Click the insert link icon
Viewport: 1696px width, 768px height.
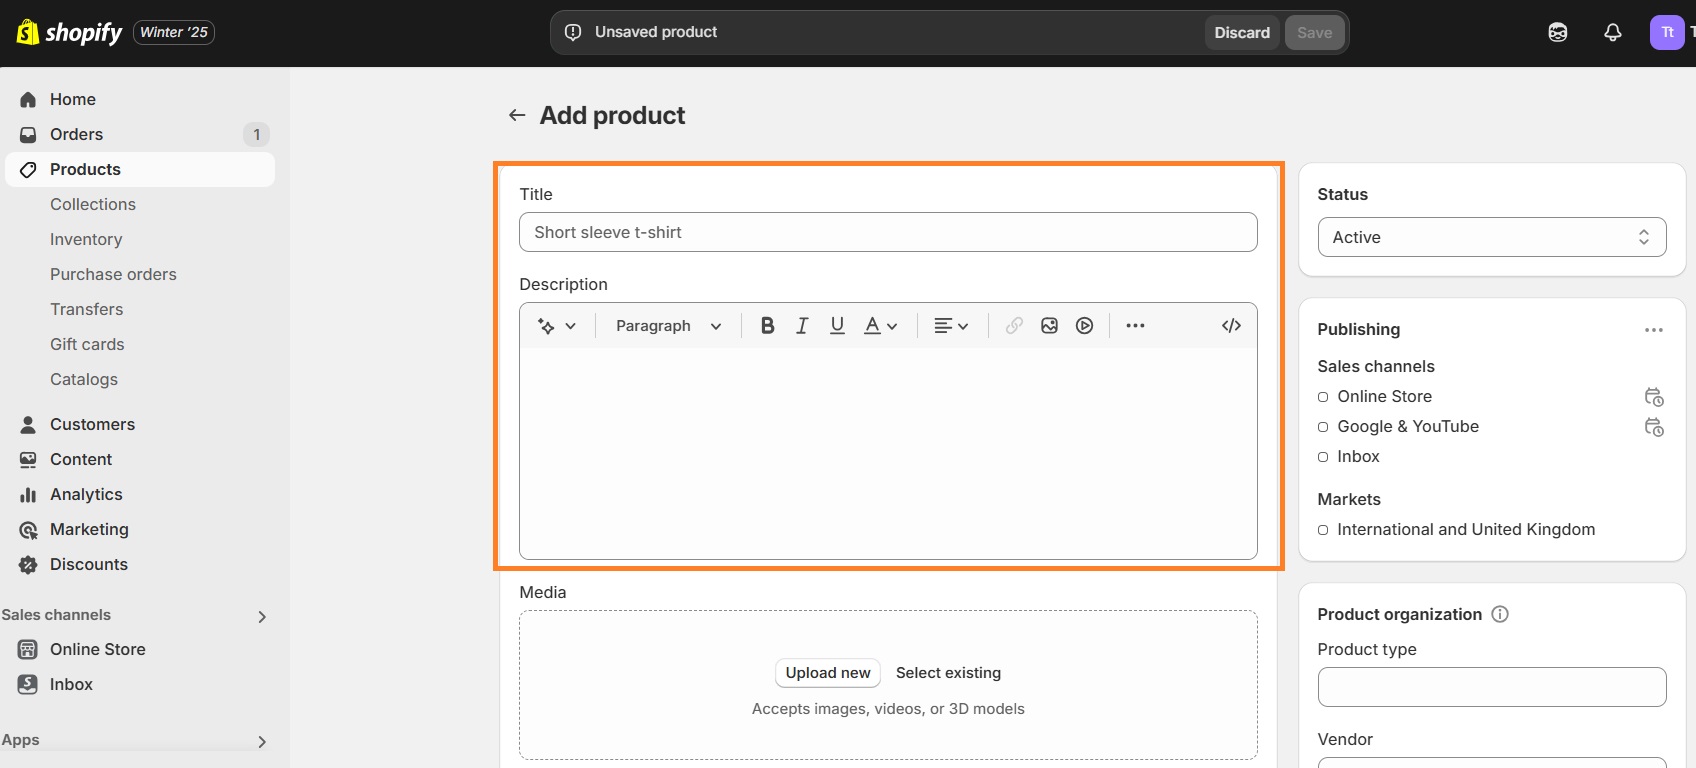1014,326
